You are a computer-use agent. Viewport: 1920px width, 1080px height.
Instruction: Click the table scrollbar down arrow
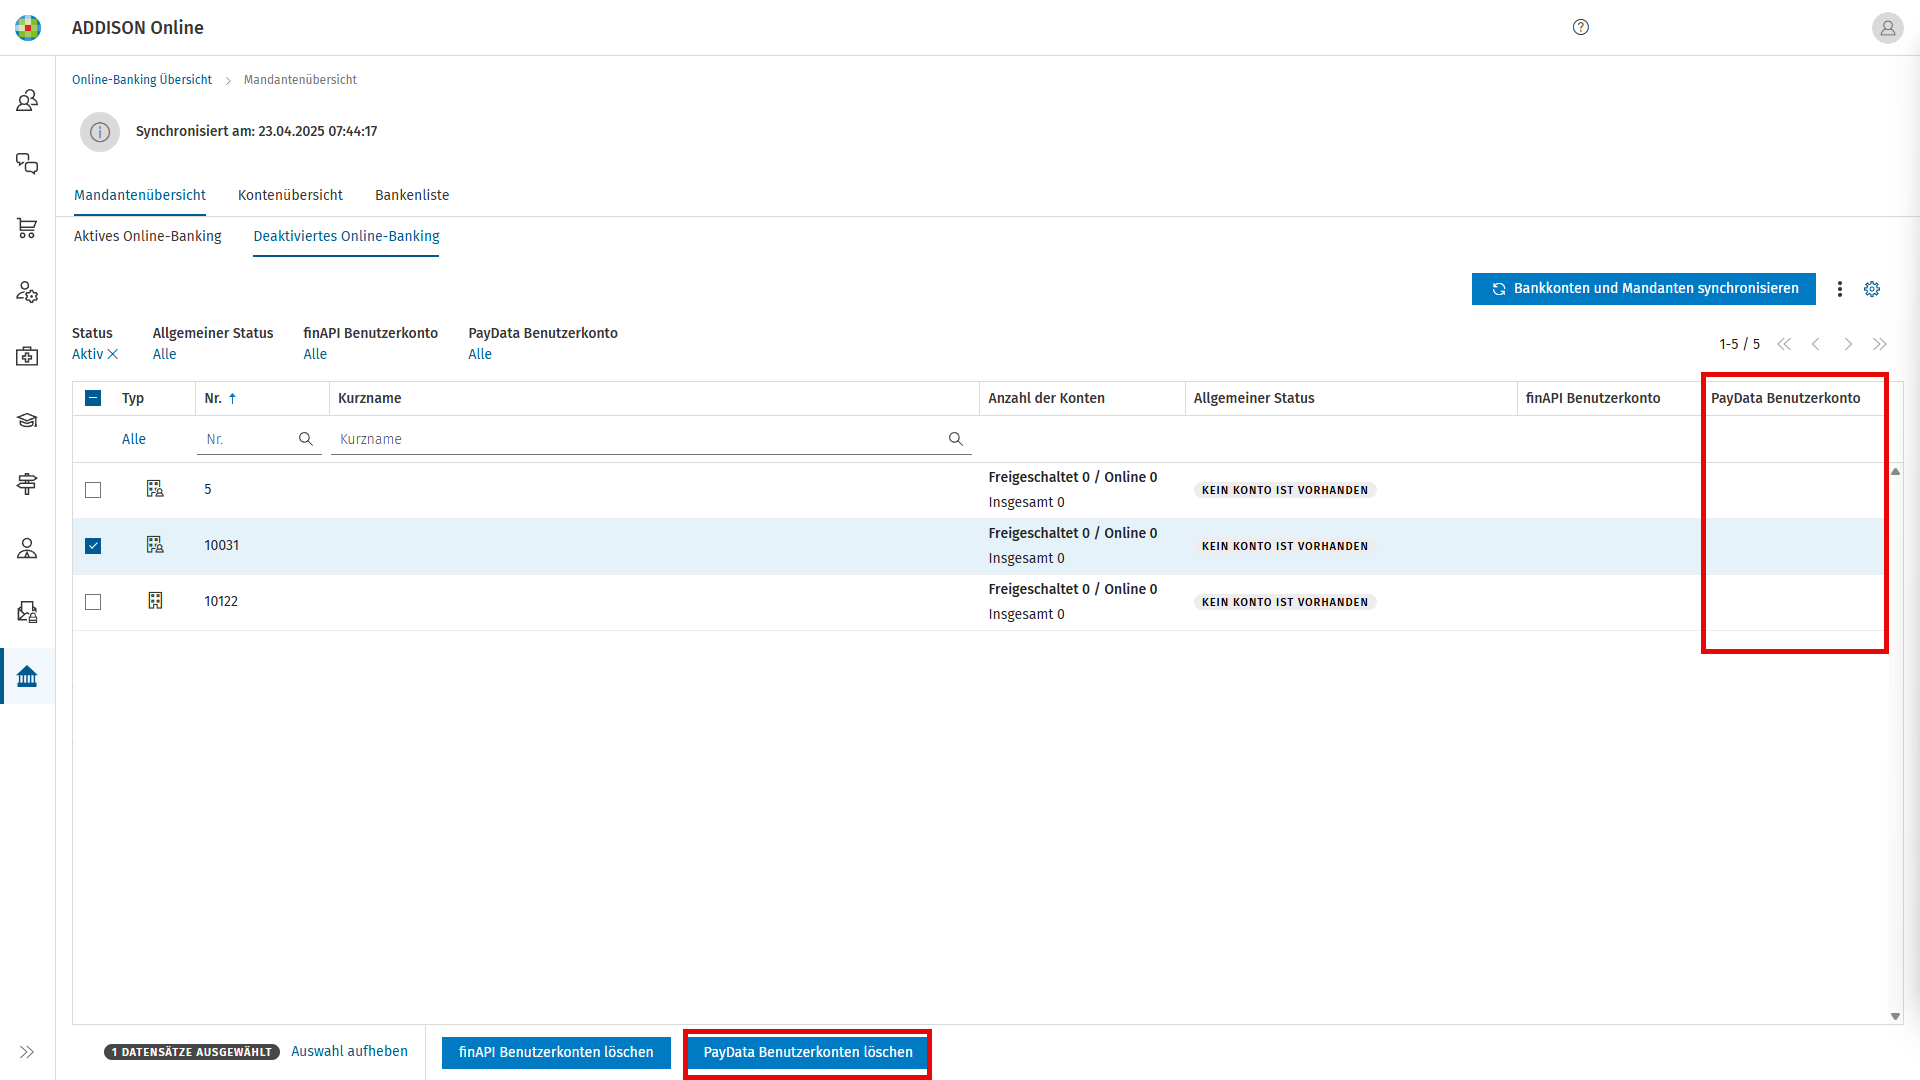1895,1016
